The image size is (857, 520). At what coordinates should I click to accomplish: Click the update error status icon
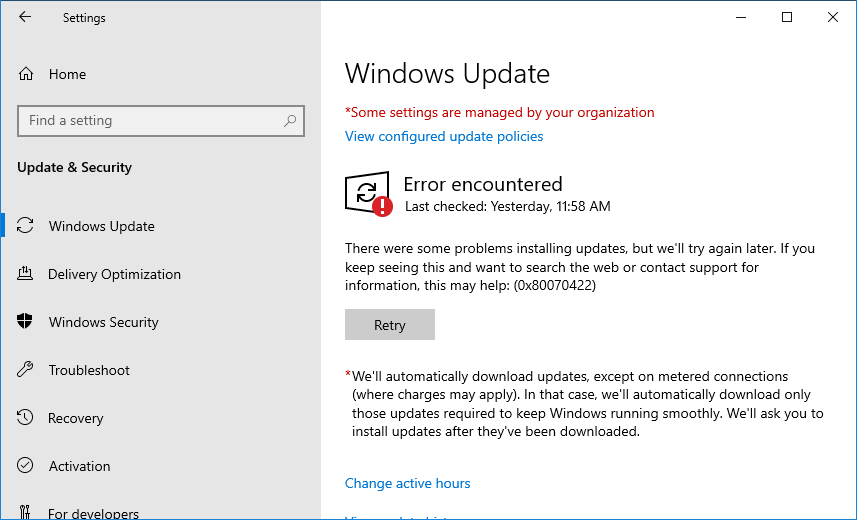tap(369, 194)
